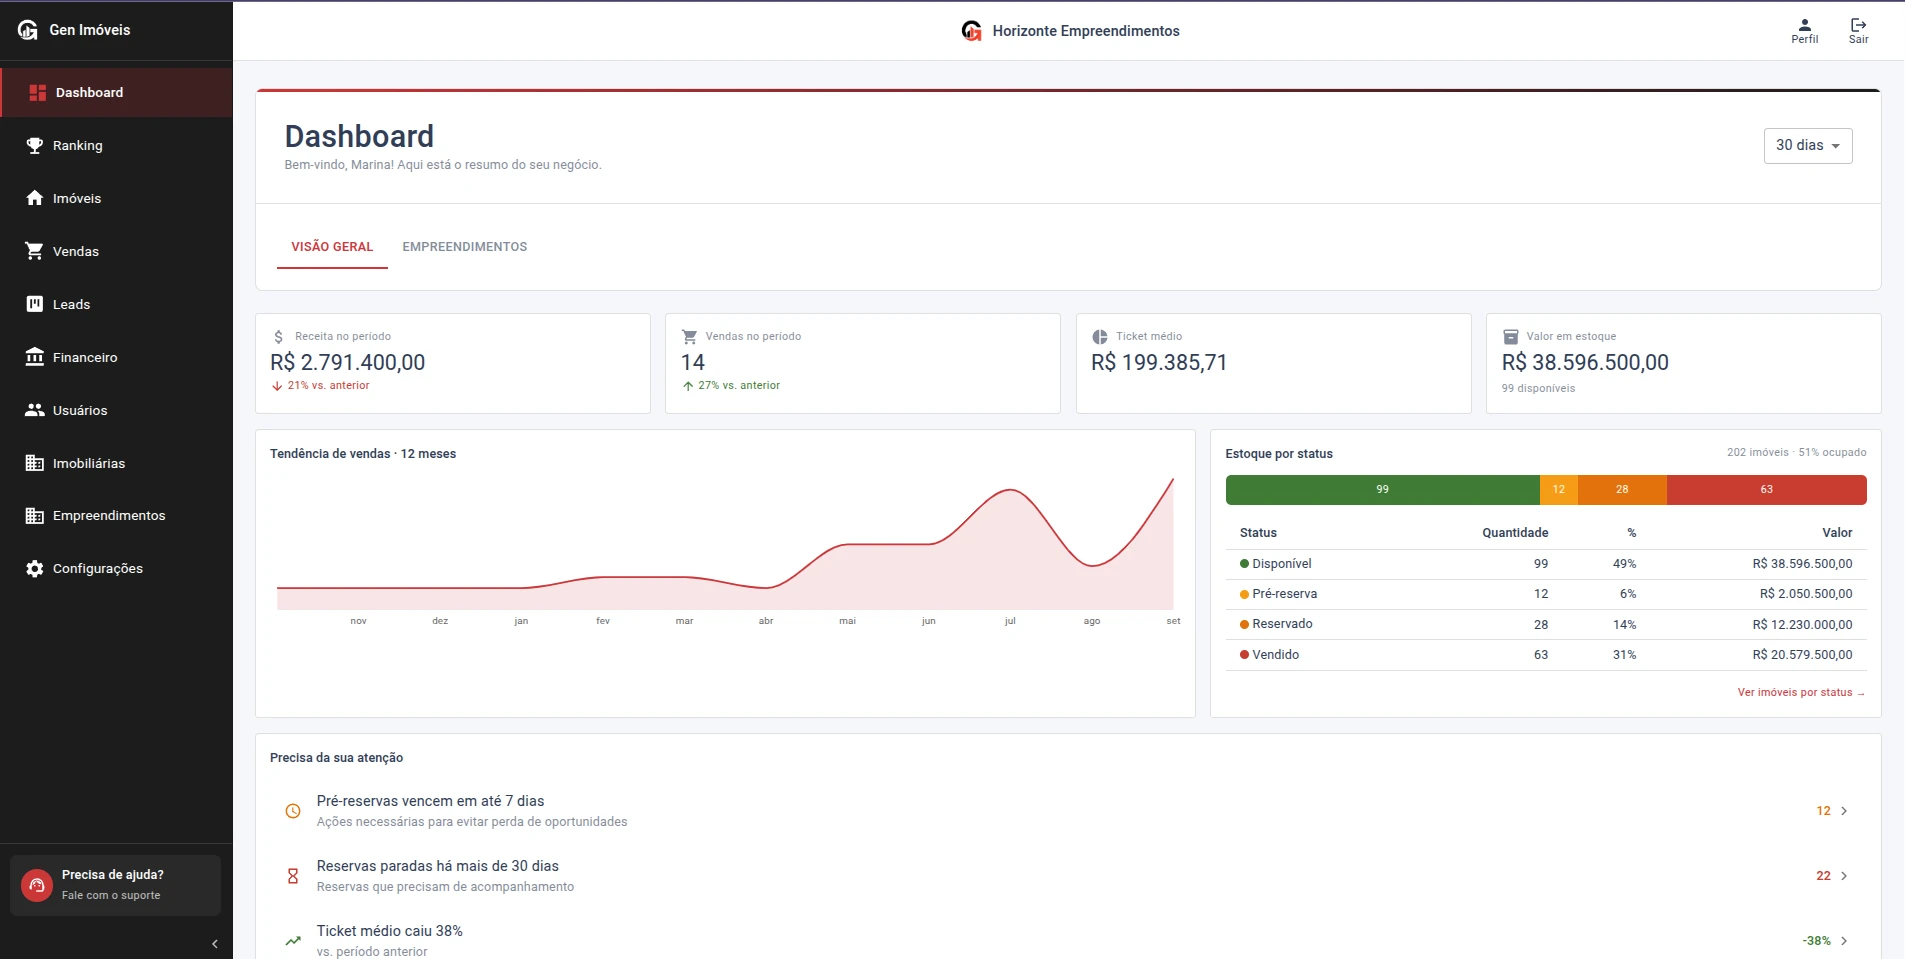The width and height of the screenshot is (1905, 959).
Task: Click the hourglass icon for Reservas paradas
Action: point(293,876)
